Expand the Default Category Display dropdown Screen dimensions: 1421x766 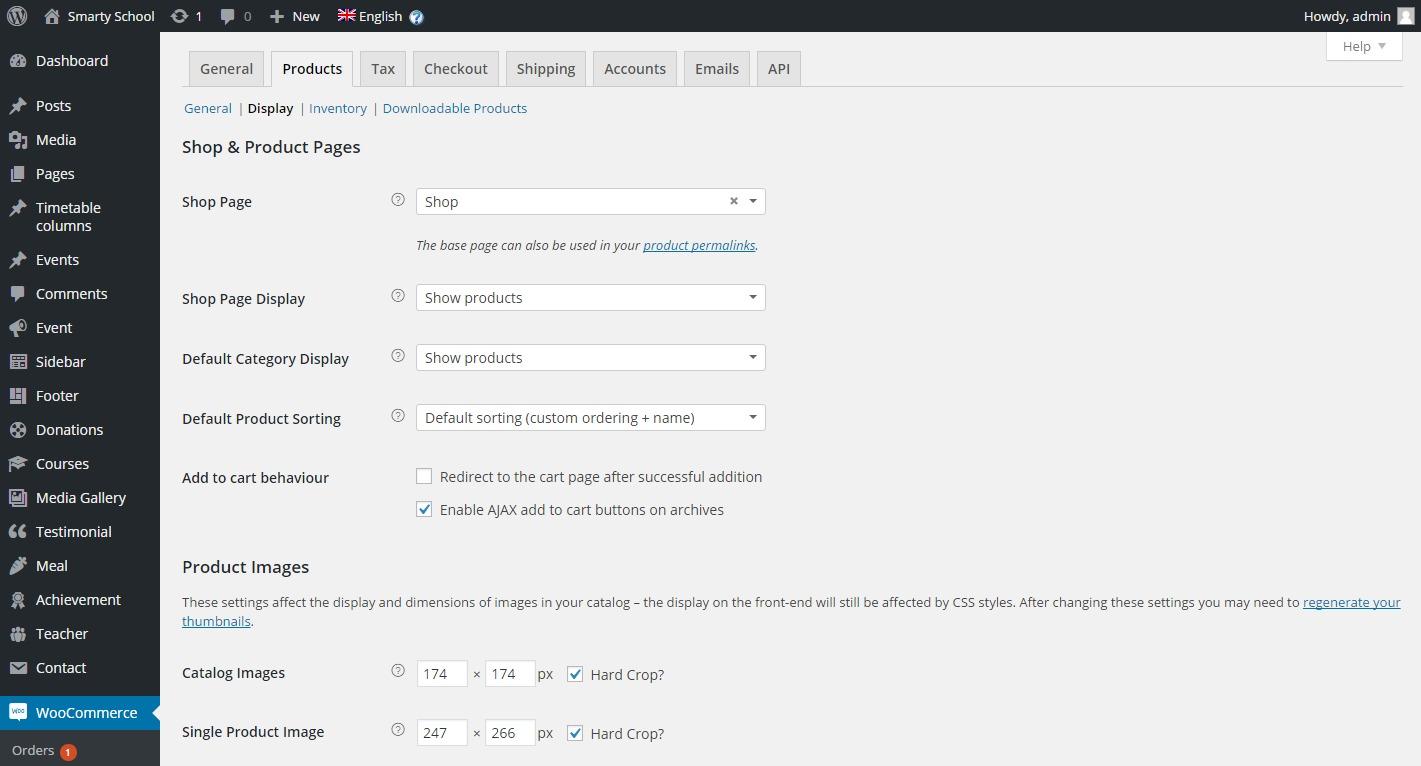590,358
